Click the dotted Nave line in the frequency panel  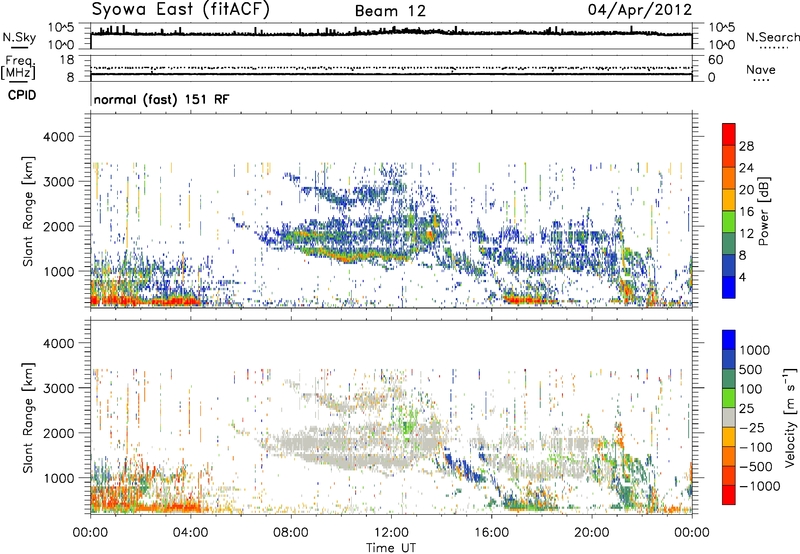coord(391,67)
